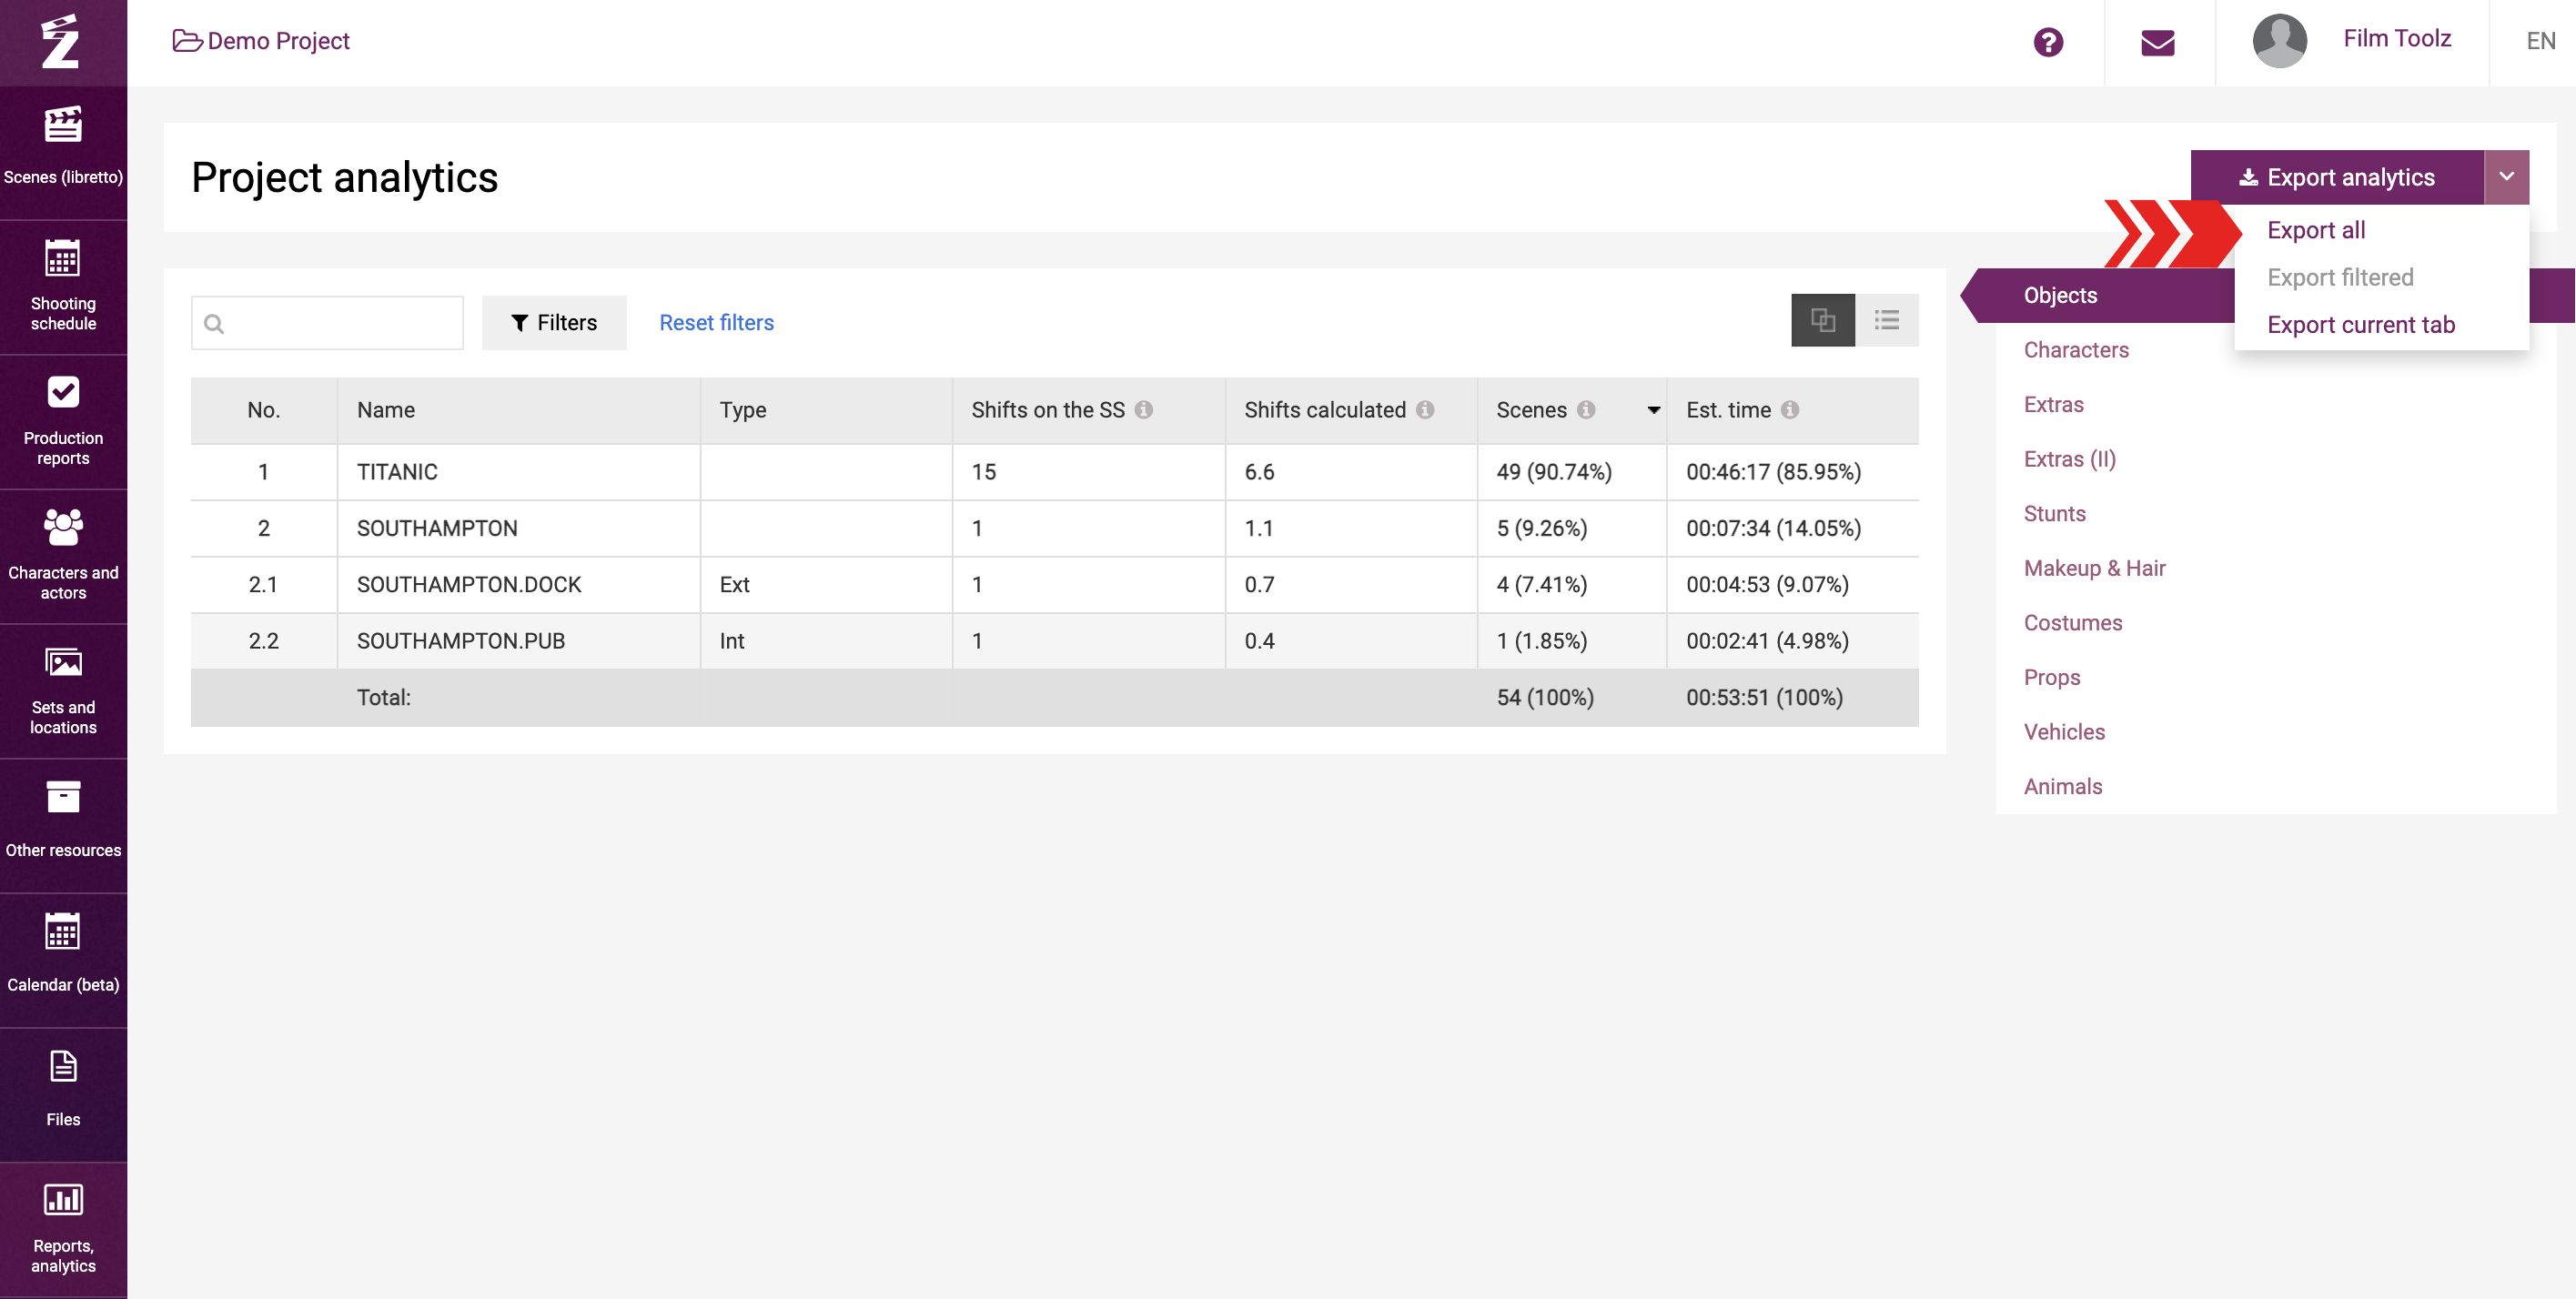
Task: Click the help question mark icon
Action: click(x=2047, y=42)
